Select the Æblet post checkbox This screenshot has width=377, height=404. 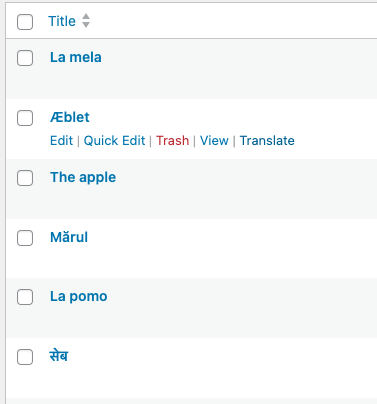click(x=25, y=118)
